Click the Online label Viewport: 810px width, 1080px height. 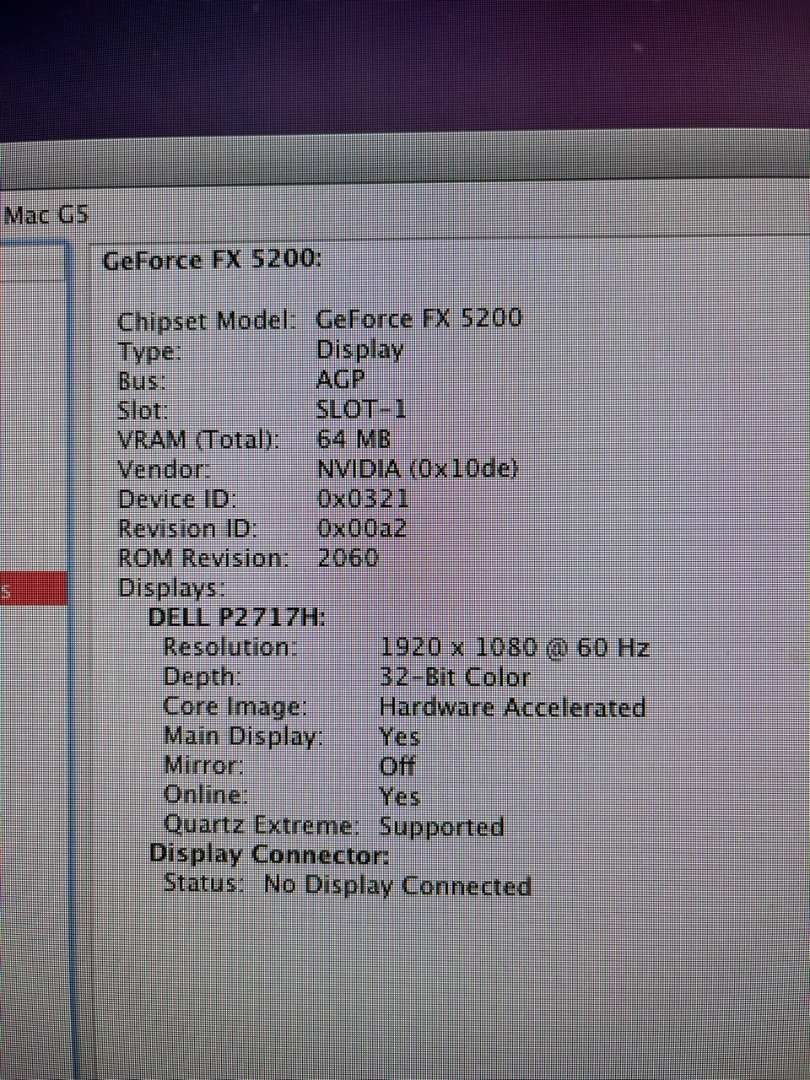(206, 796)
